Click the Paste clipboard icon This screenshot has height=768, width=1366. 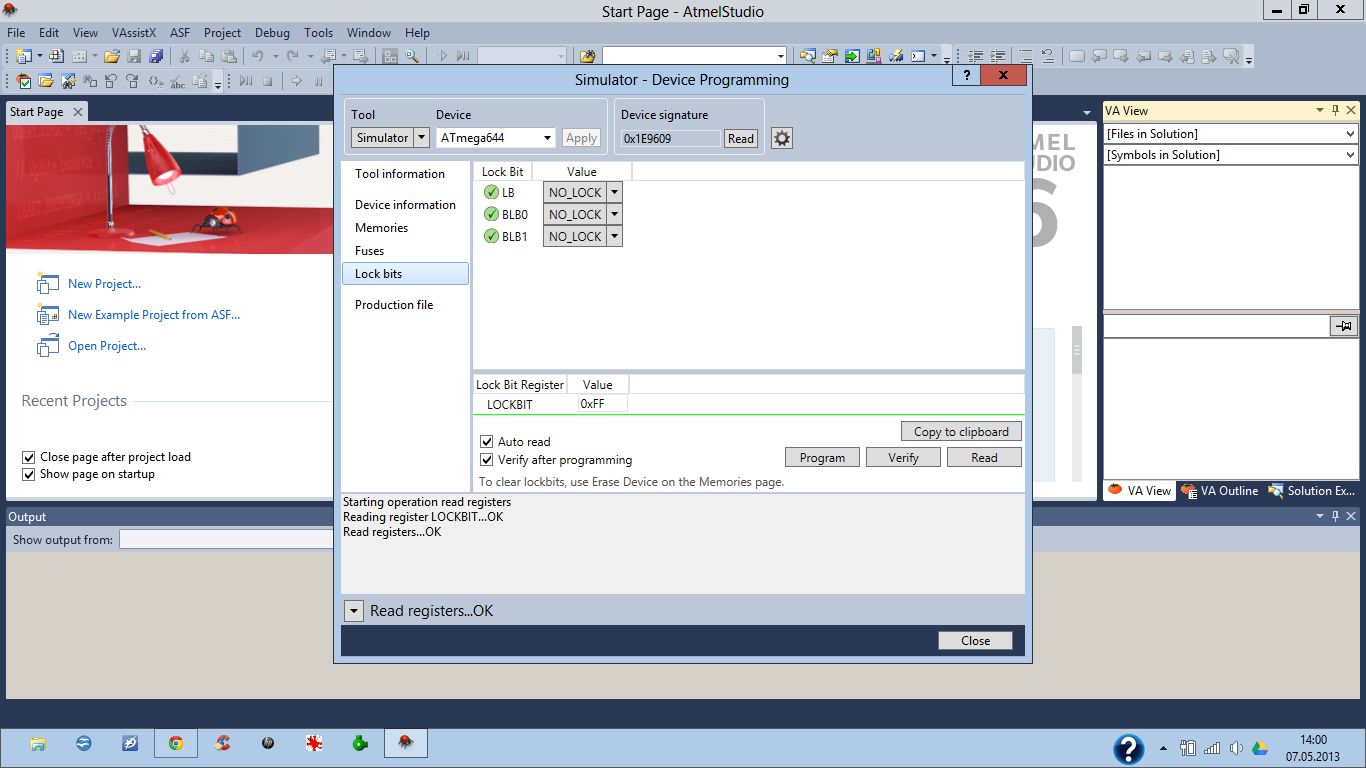coord(229,56)
